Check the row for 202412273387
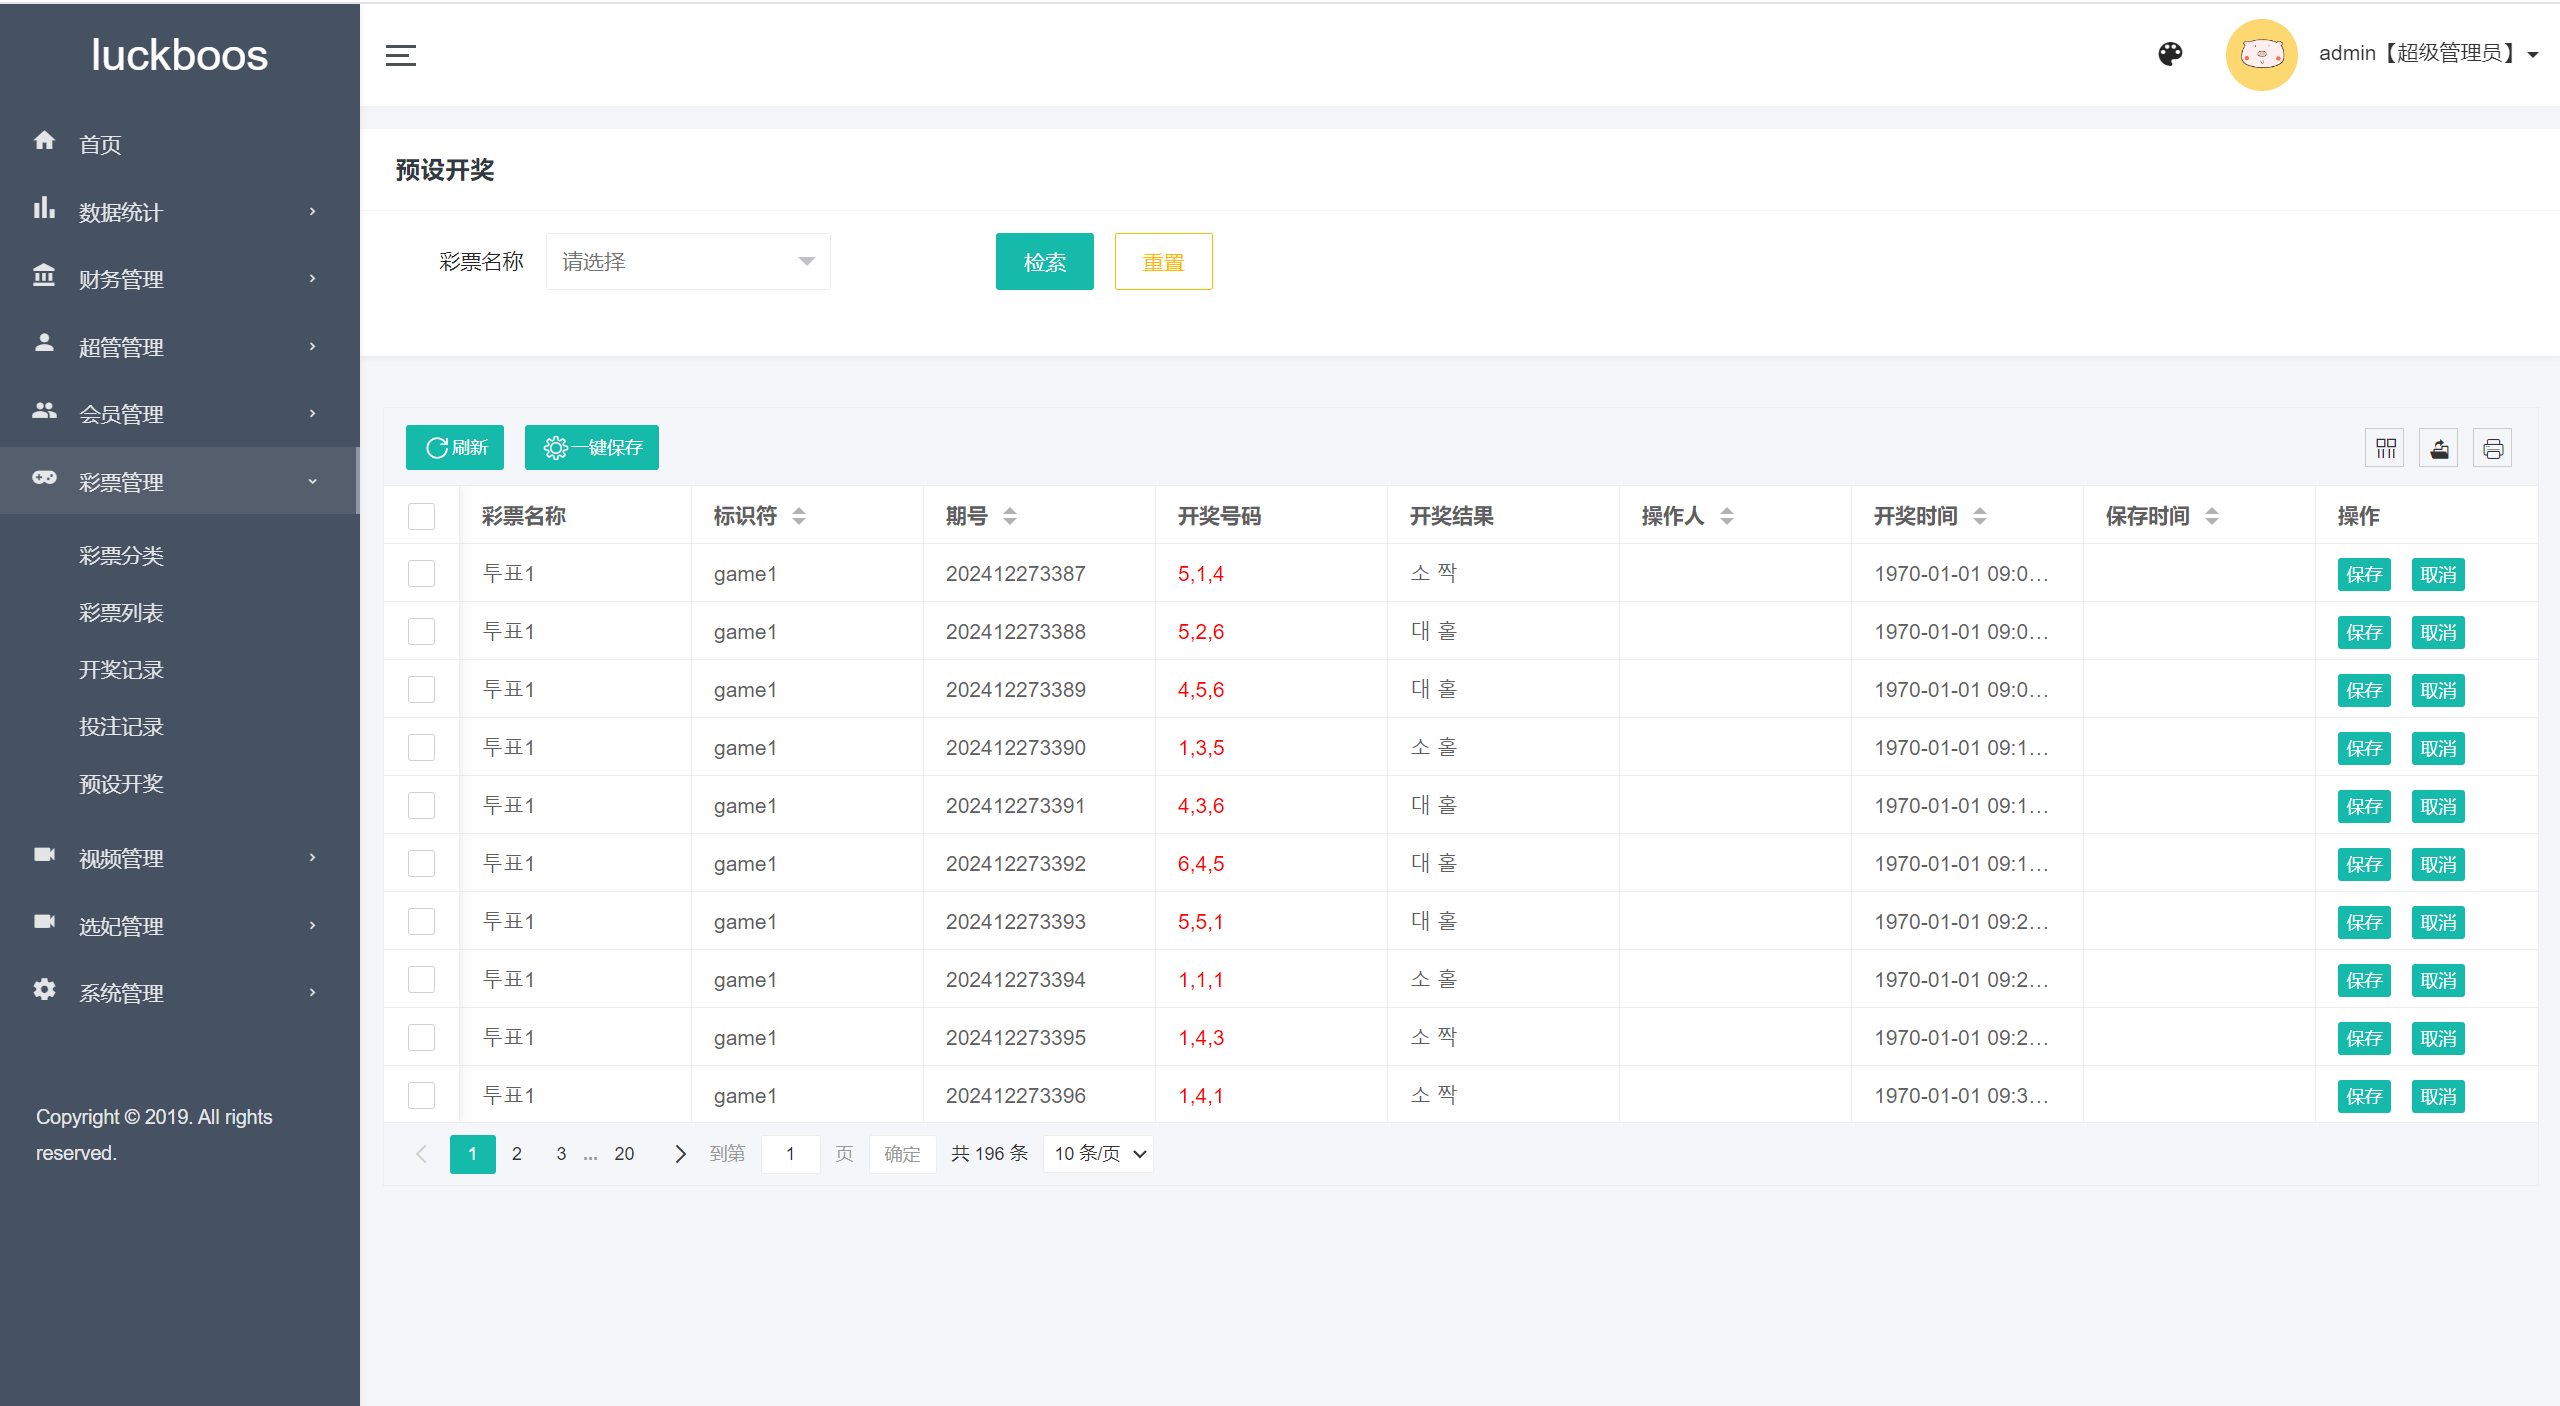This screenshot has height=1406, width=2560. click(422, 574)
